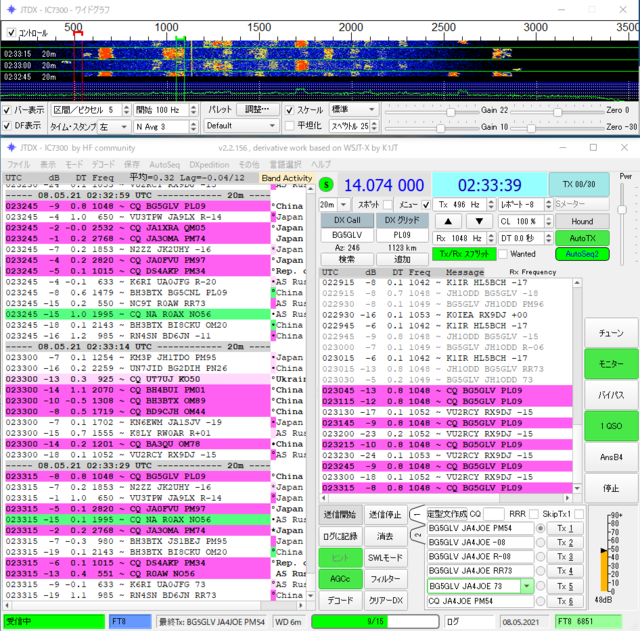Open the AutoSeq menu

point(164,164)
